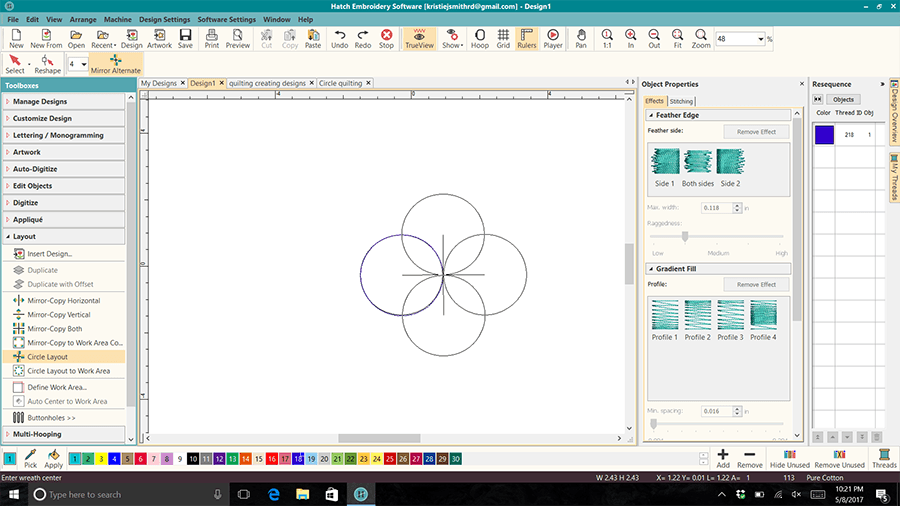900x506 pixels.
Task: Select the red color swatch 6
Action: pyautogui.click(x=141, y=458)
